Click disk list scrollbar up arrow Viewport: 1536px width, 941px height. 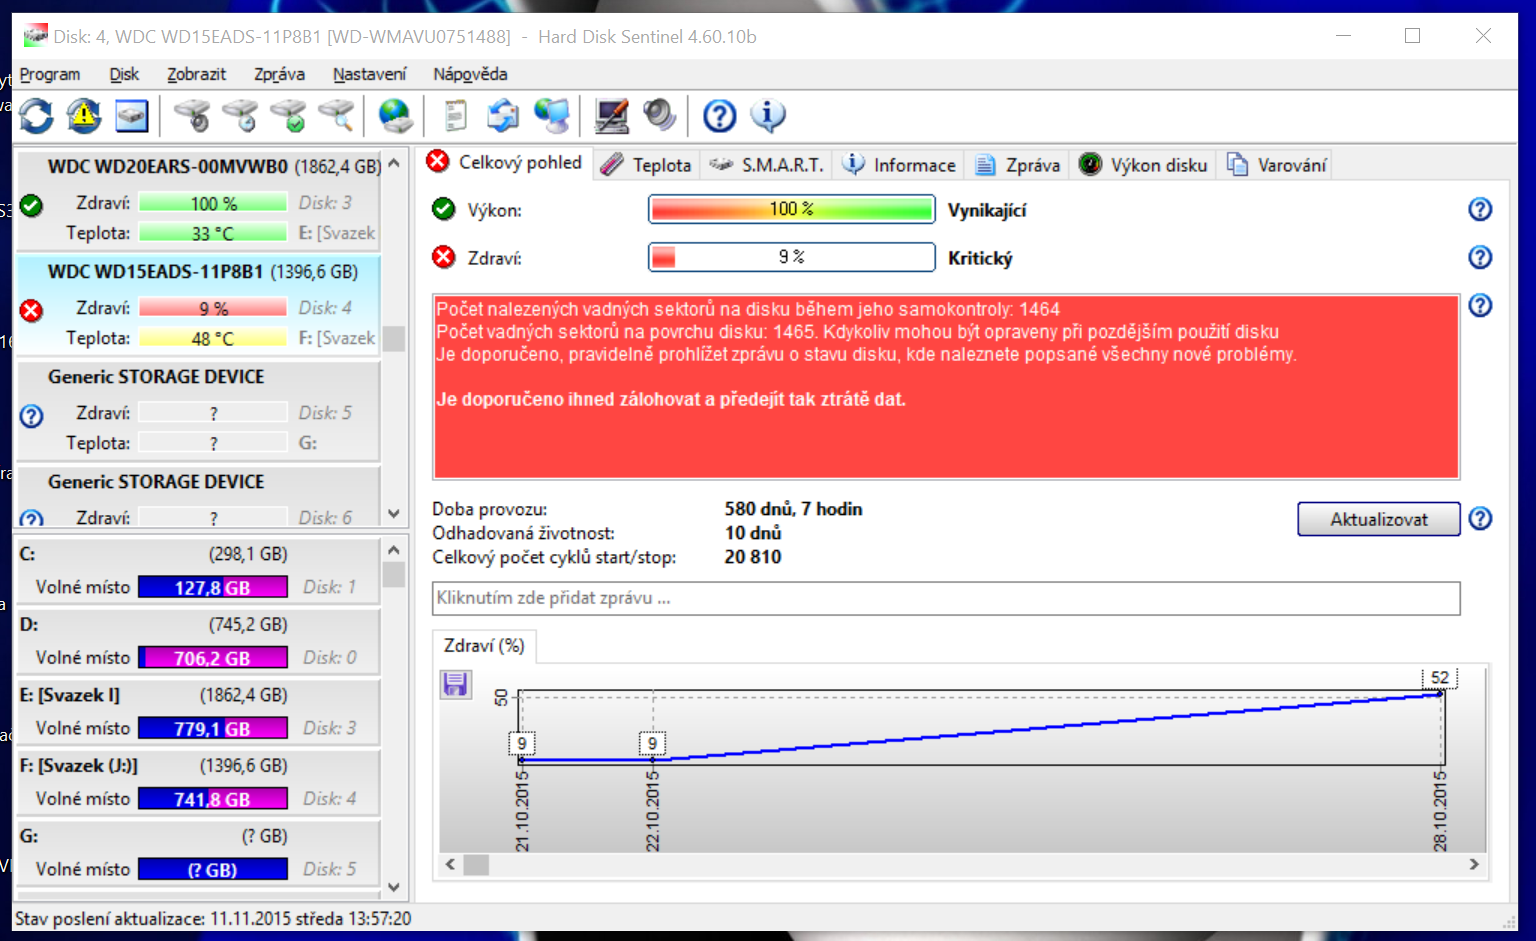394,162
